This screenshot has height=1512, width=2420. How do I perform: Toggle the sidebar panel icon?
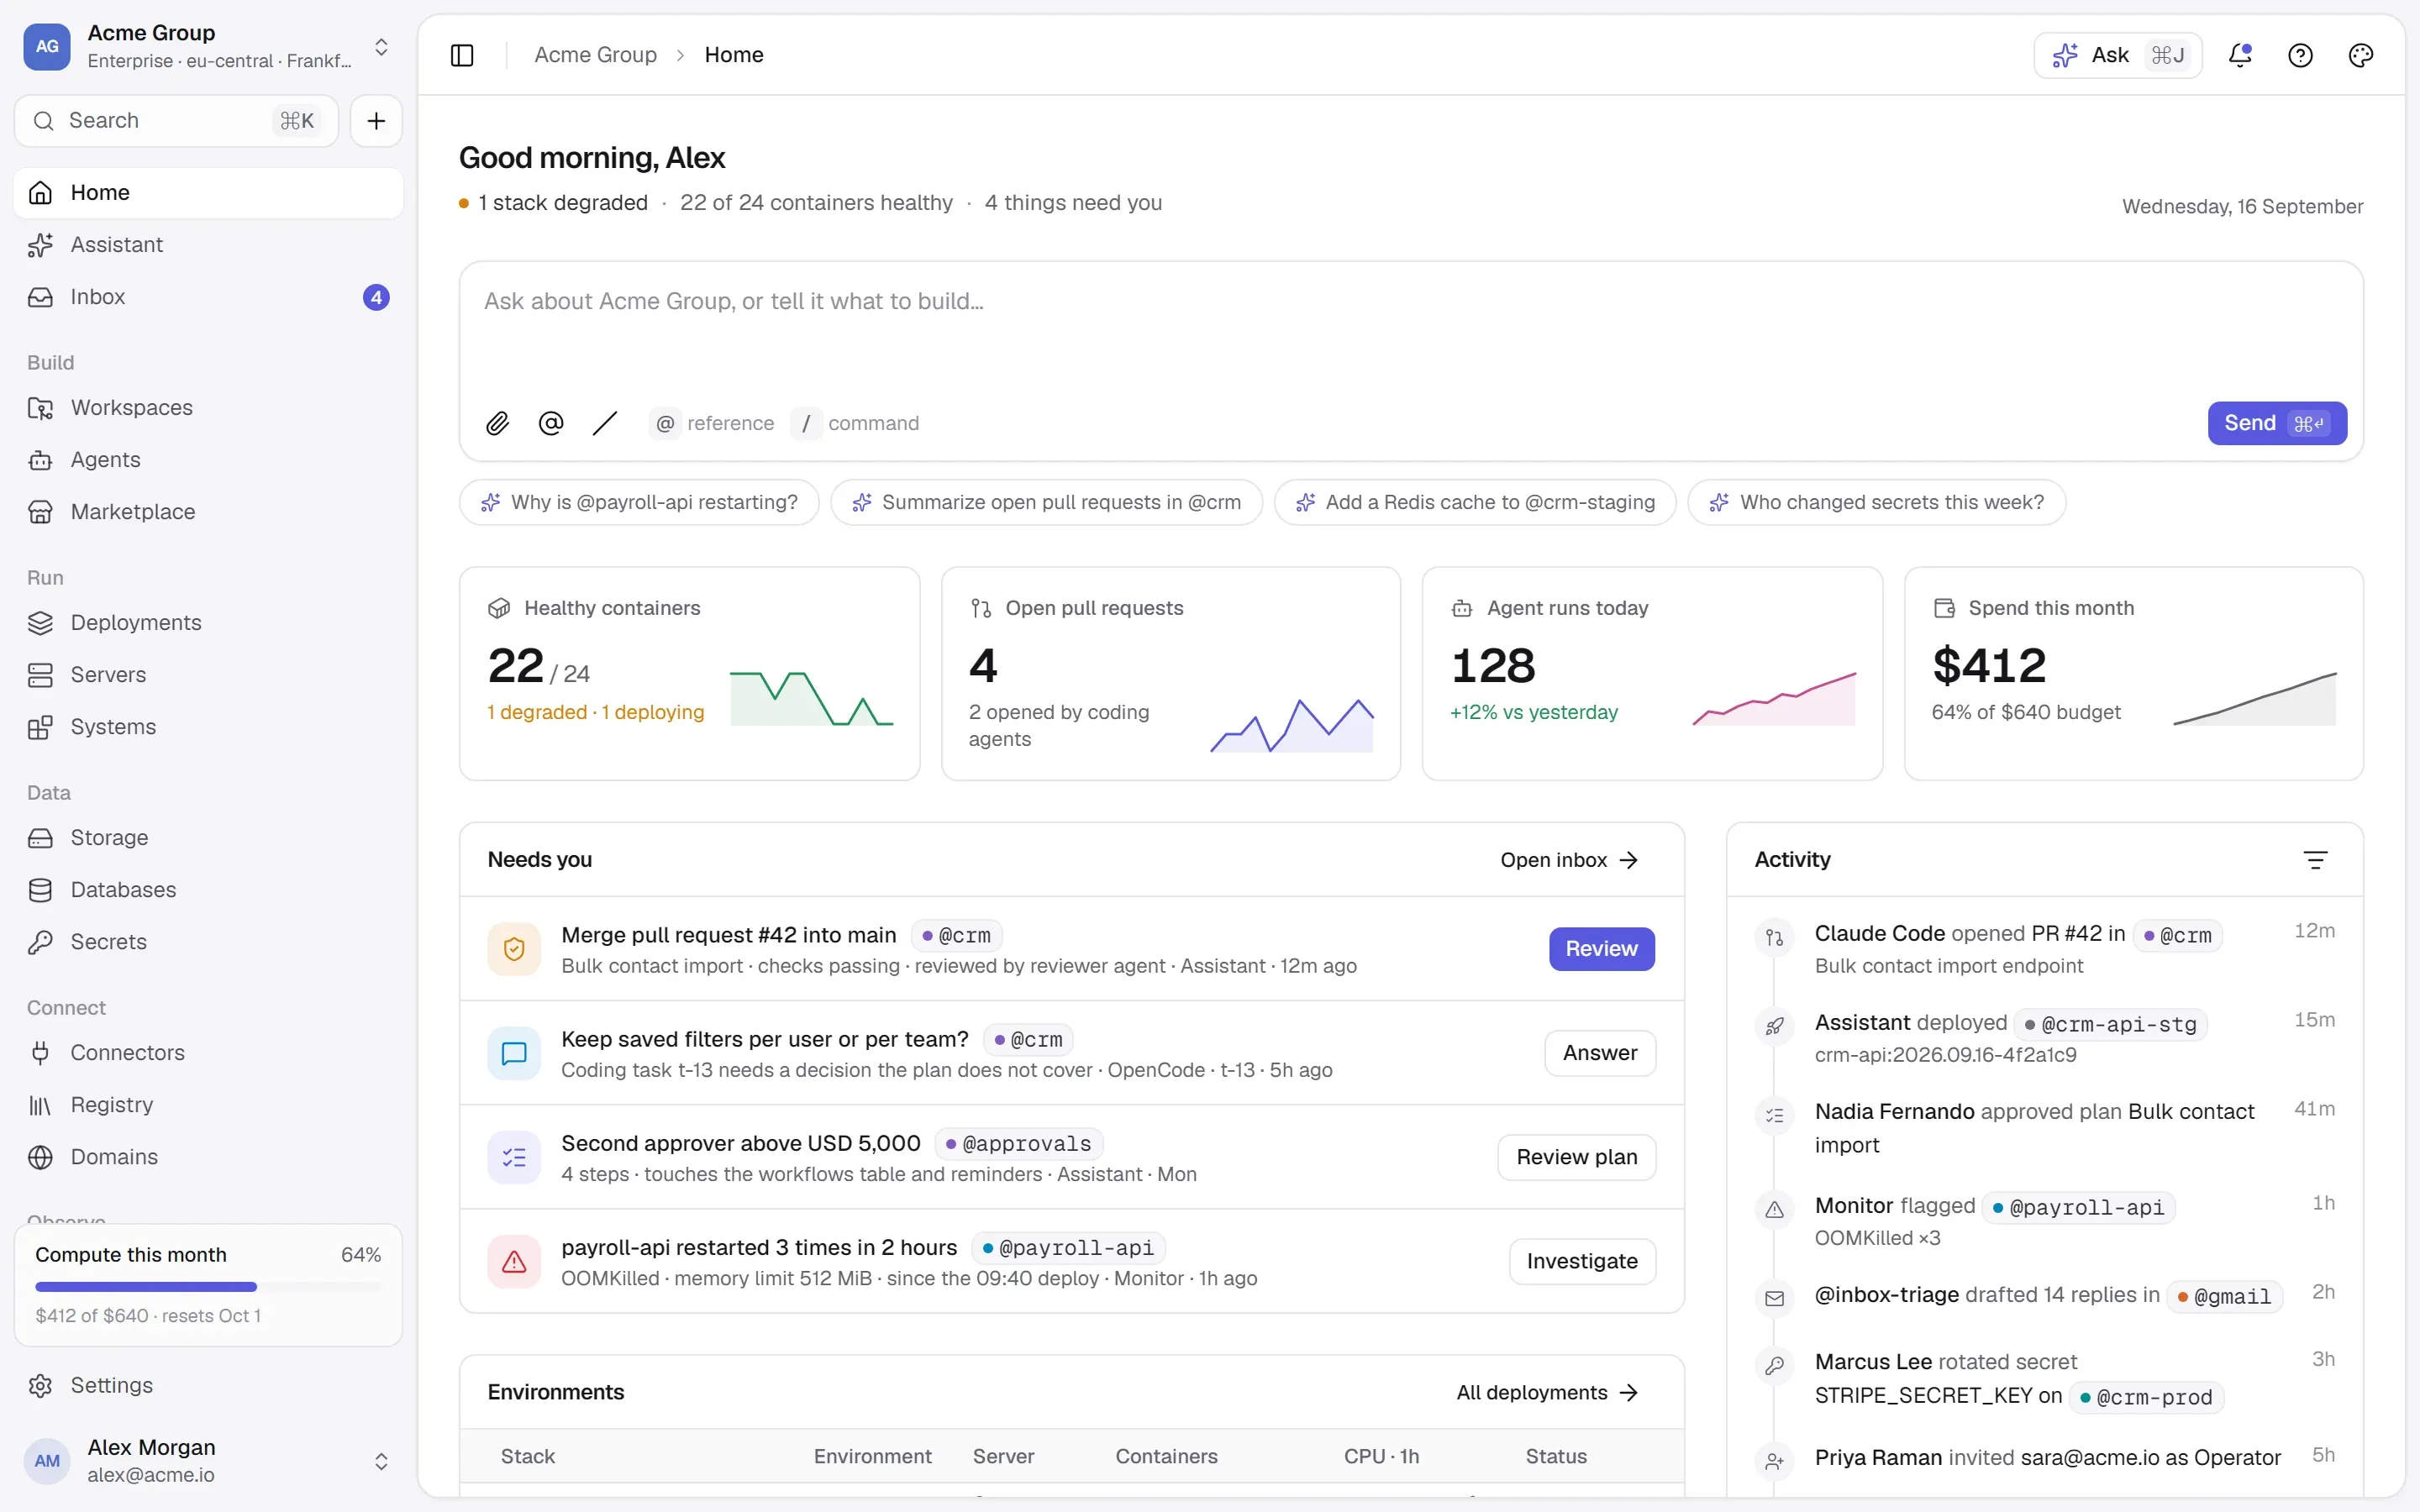coord(462,55)
